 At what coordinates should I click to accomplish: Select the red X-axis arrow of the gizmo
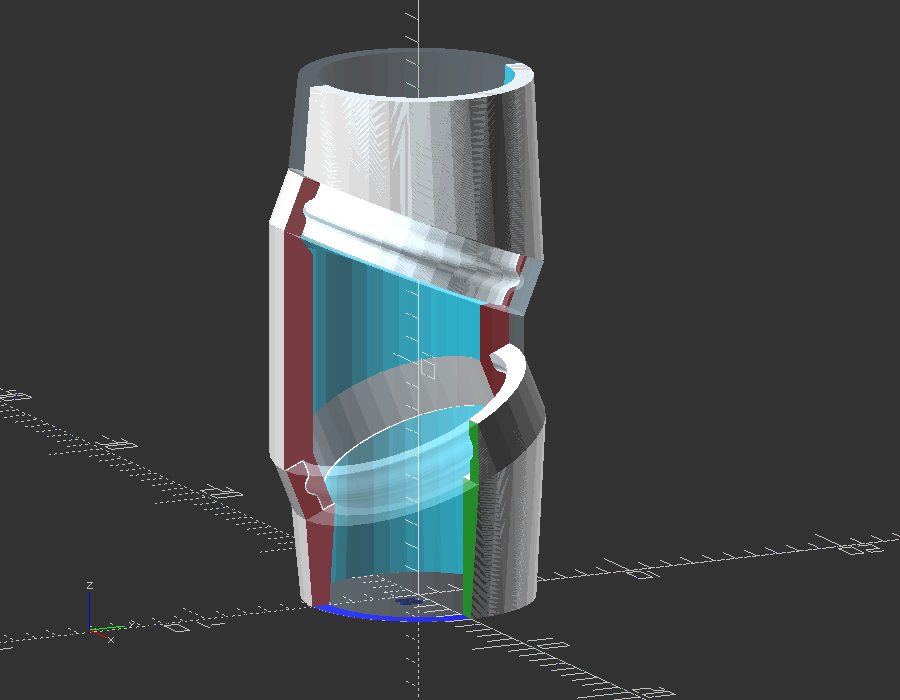click(98, 634)
